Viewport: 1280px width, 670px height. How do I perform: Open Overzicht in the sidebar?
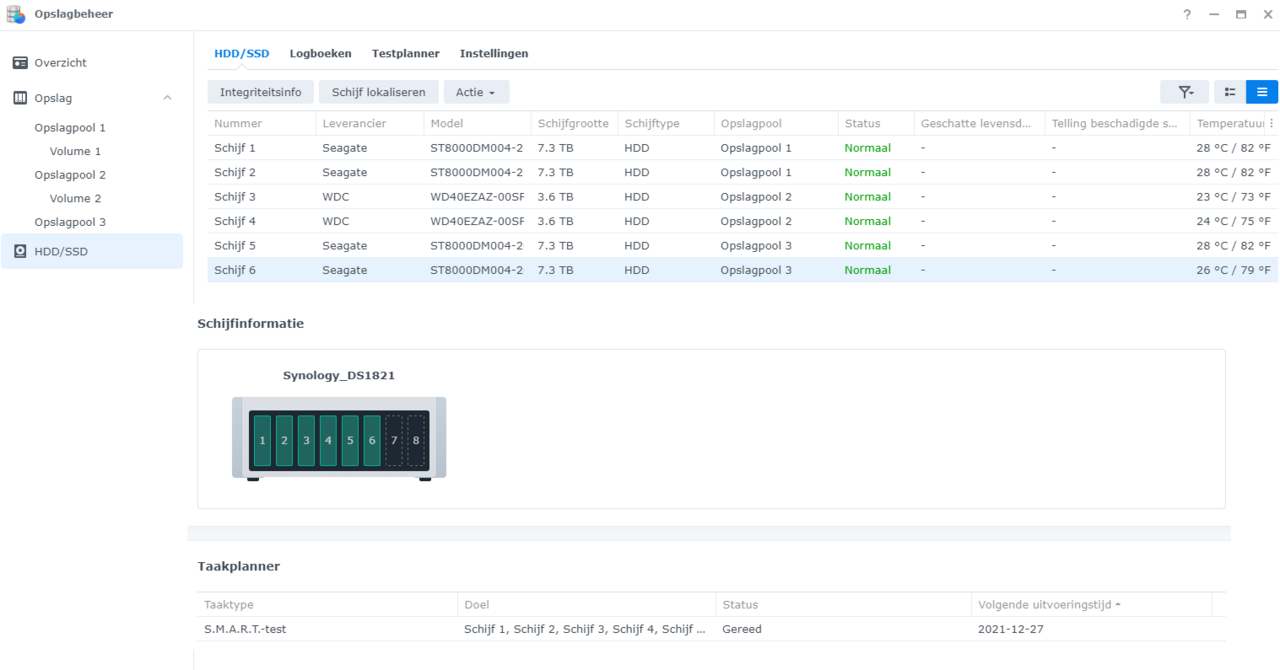click(x=60, y=63)
